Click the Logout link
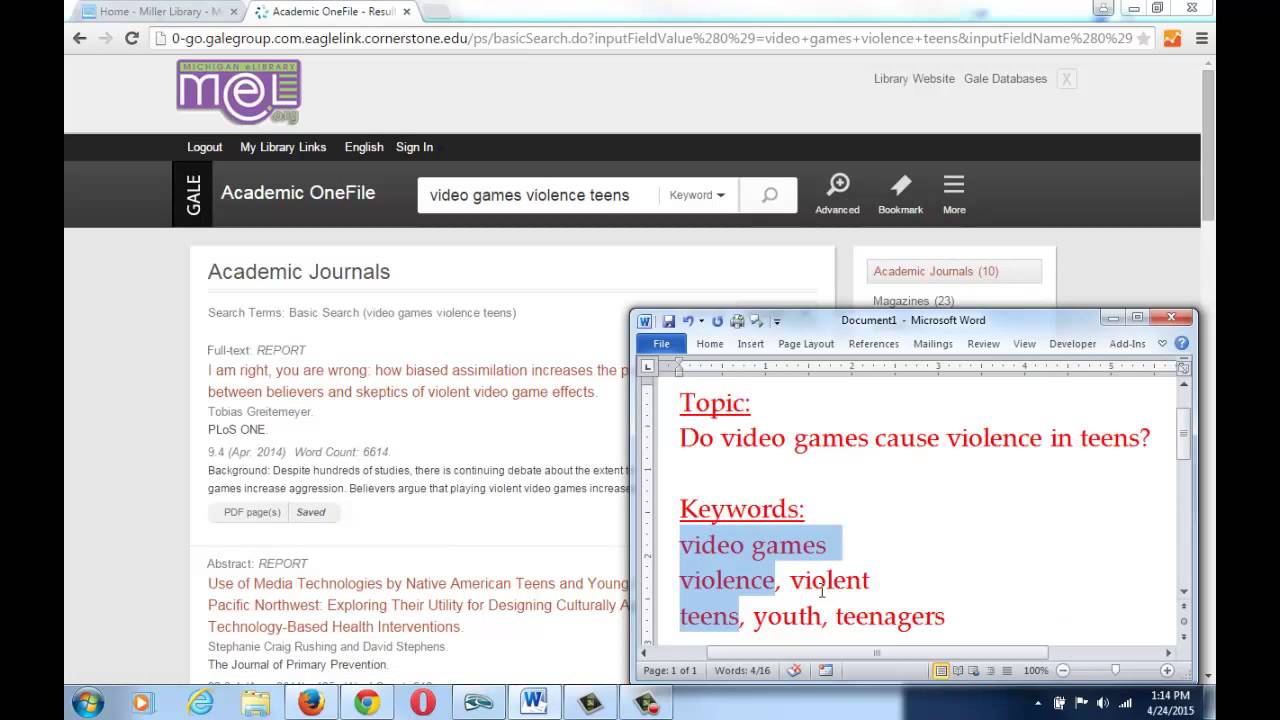Image resolution: width=1280 pixels, height=720 pixels. tap(205, 147)
